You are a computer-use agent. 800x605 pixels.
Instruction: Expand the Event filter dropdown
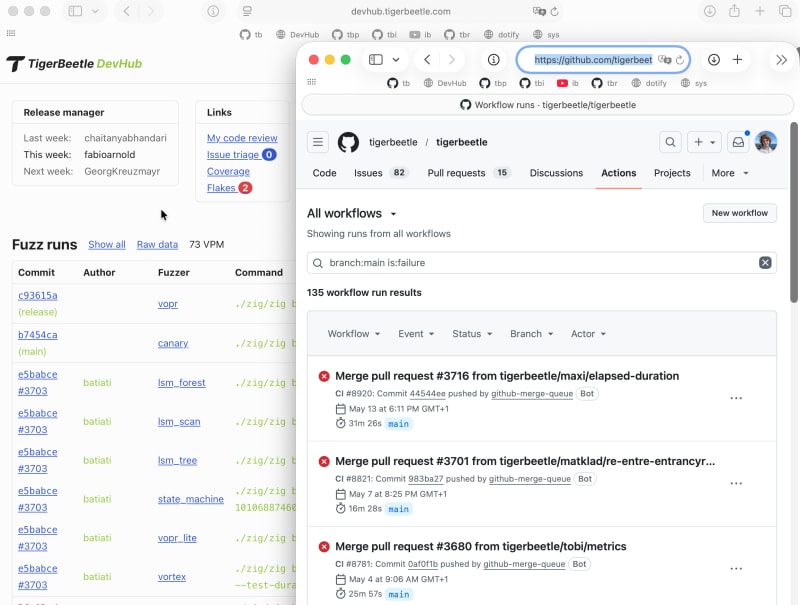pos(416,334)
